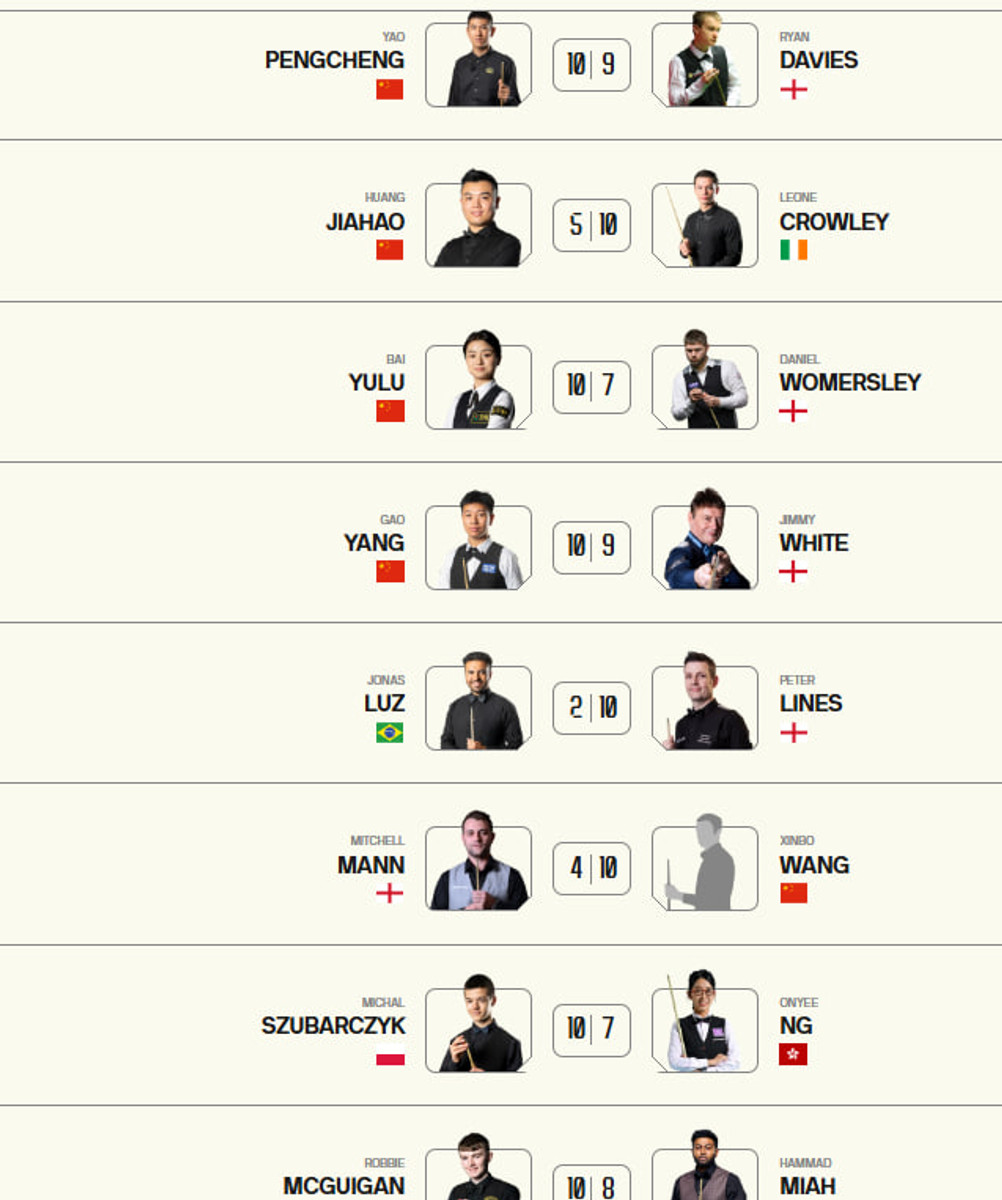Click England flag under Jimmy White
Screen dimensions: 1002x1200
click(793, 572)
